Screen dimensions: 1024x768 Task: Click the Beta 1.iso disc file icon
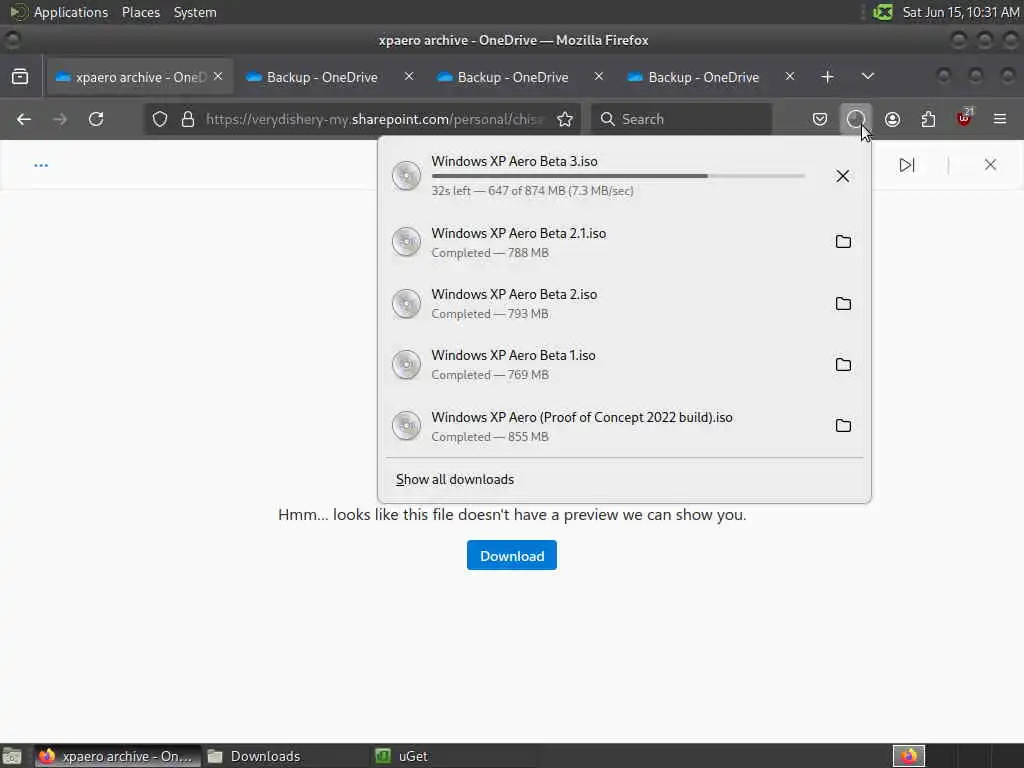406,364
